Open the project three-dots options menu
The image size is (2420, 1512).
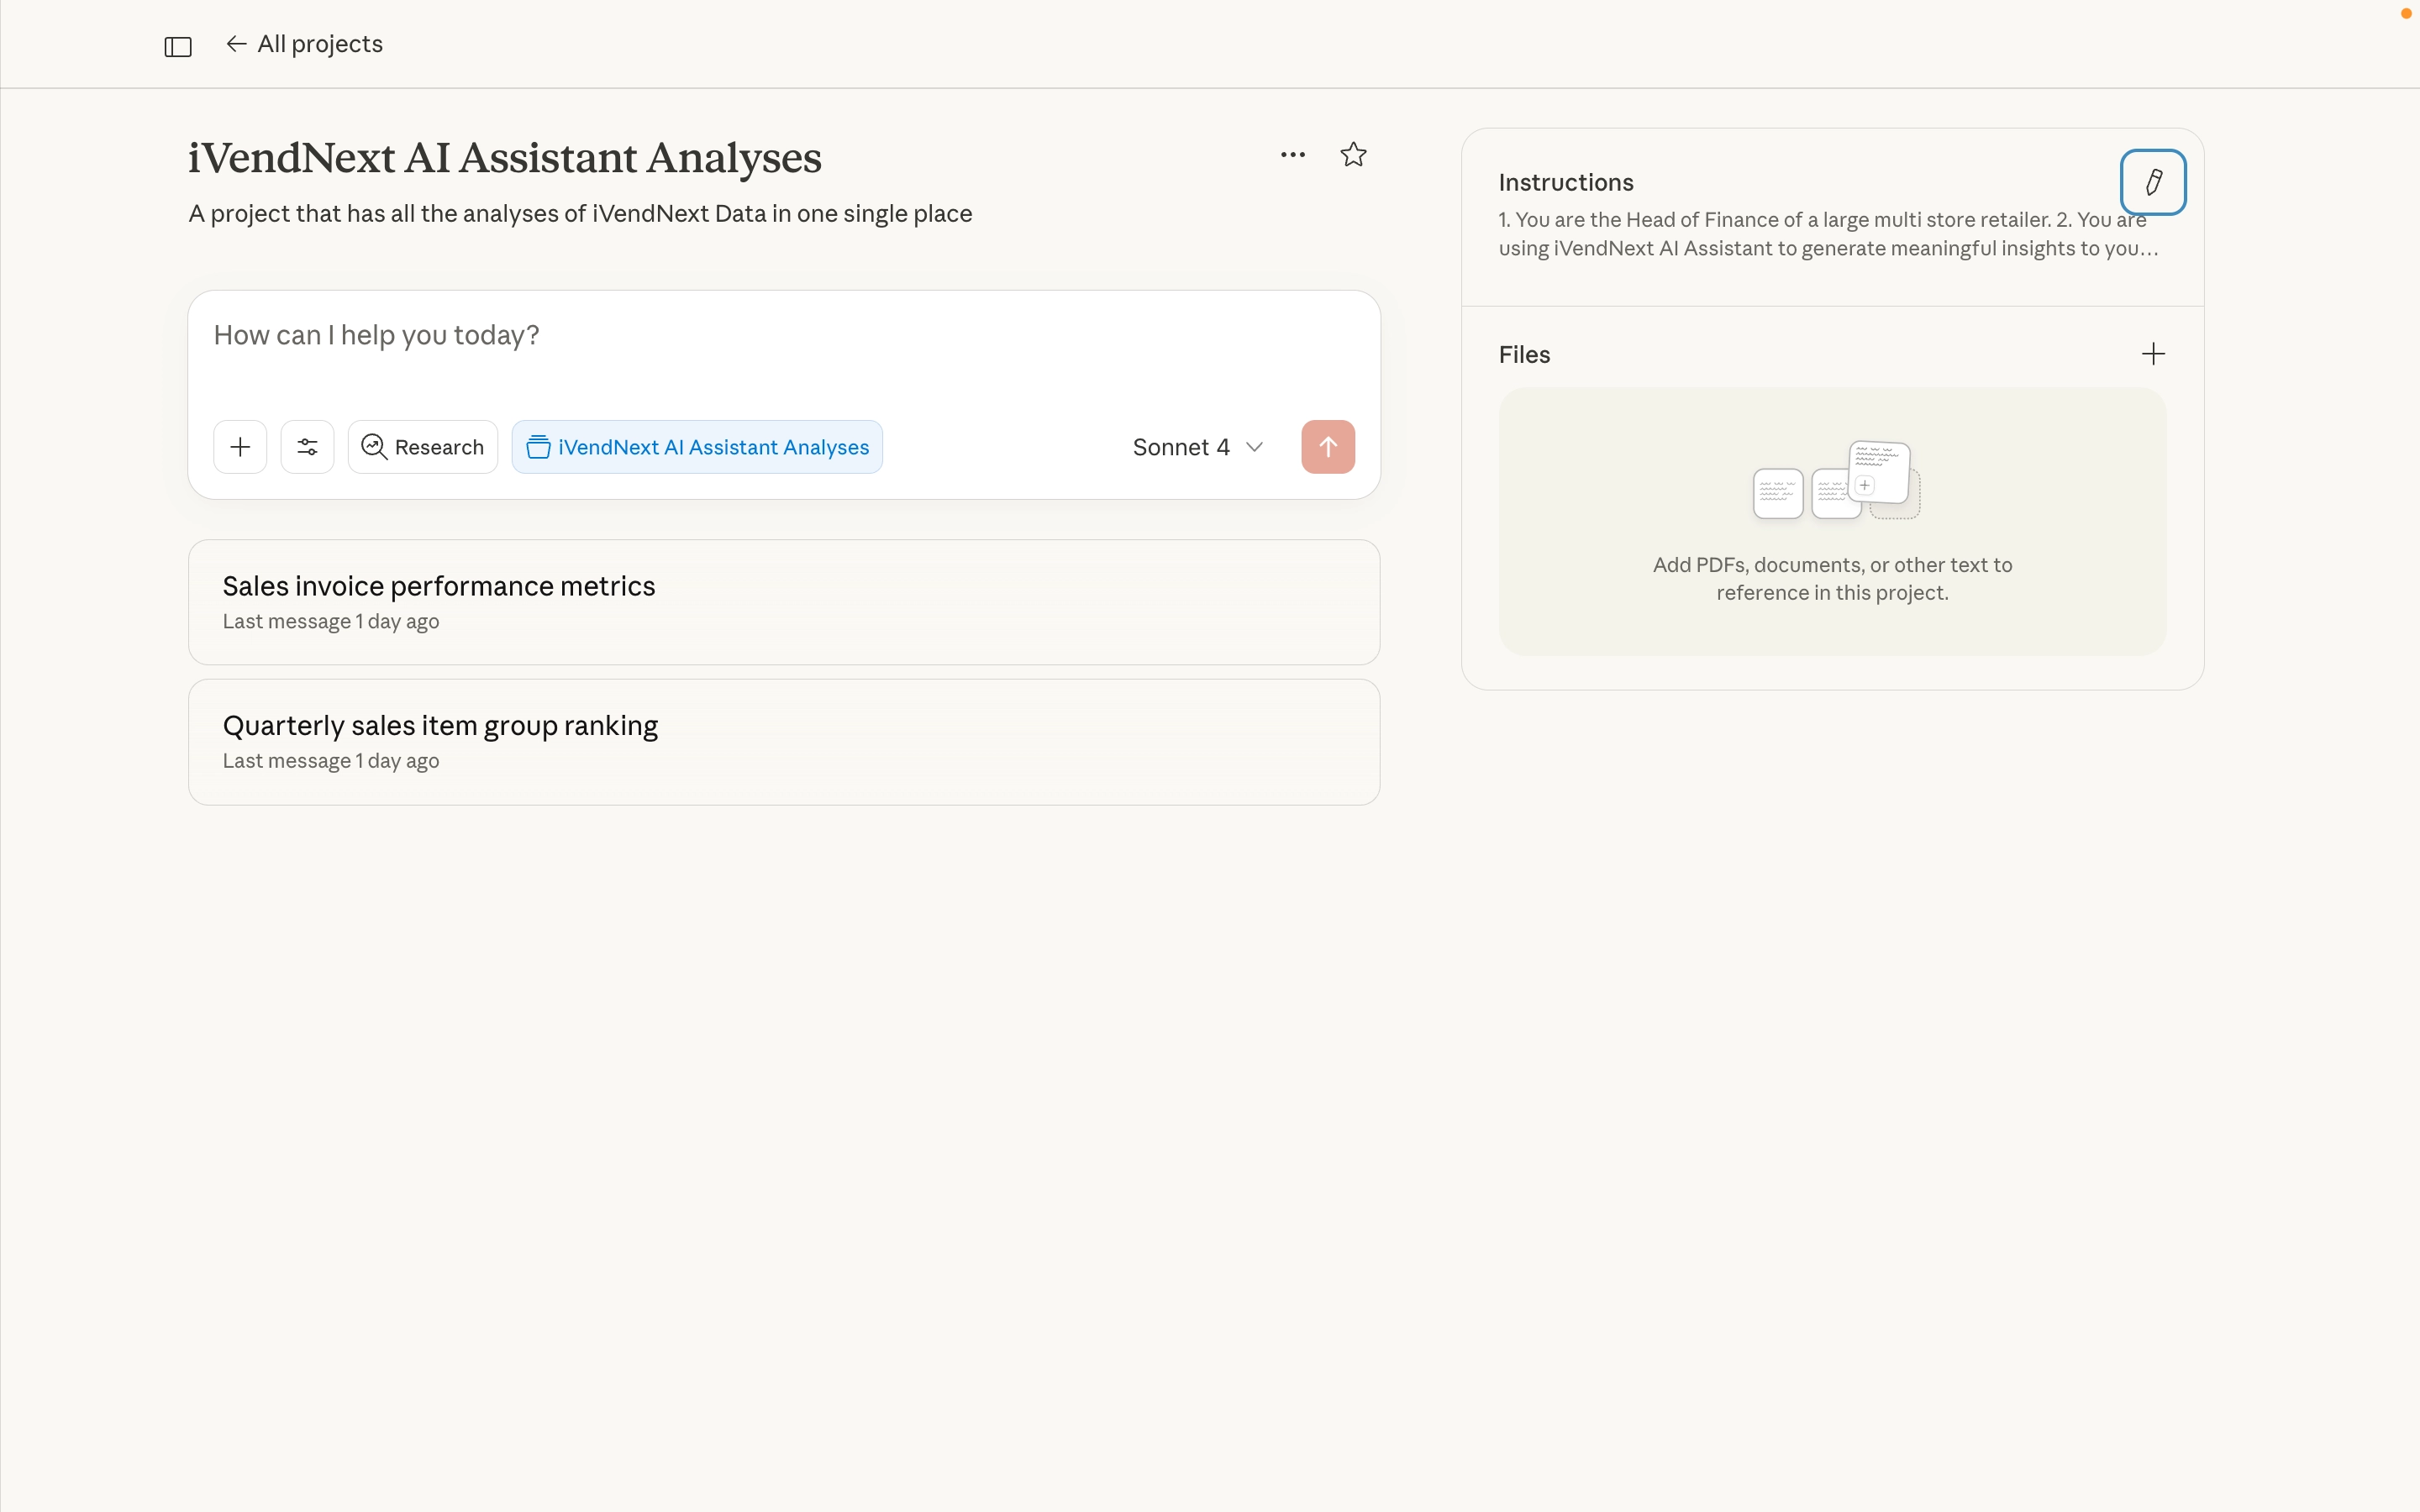(x=1292, y=155)
